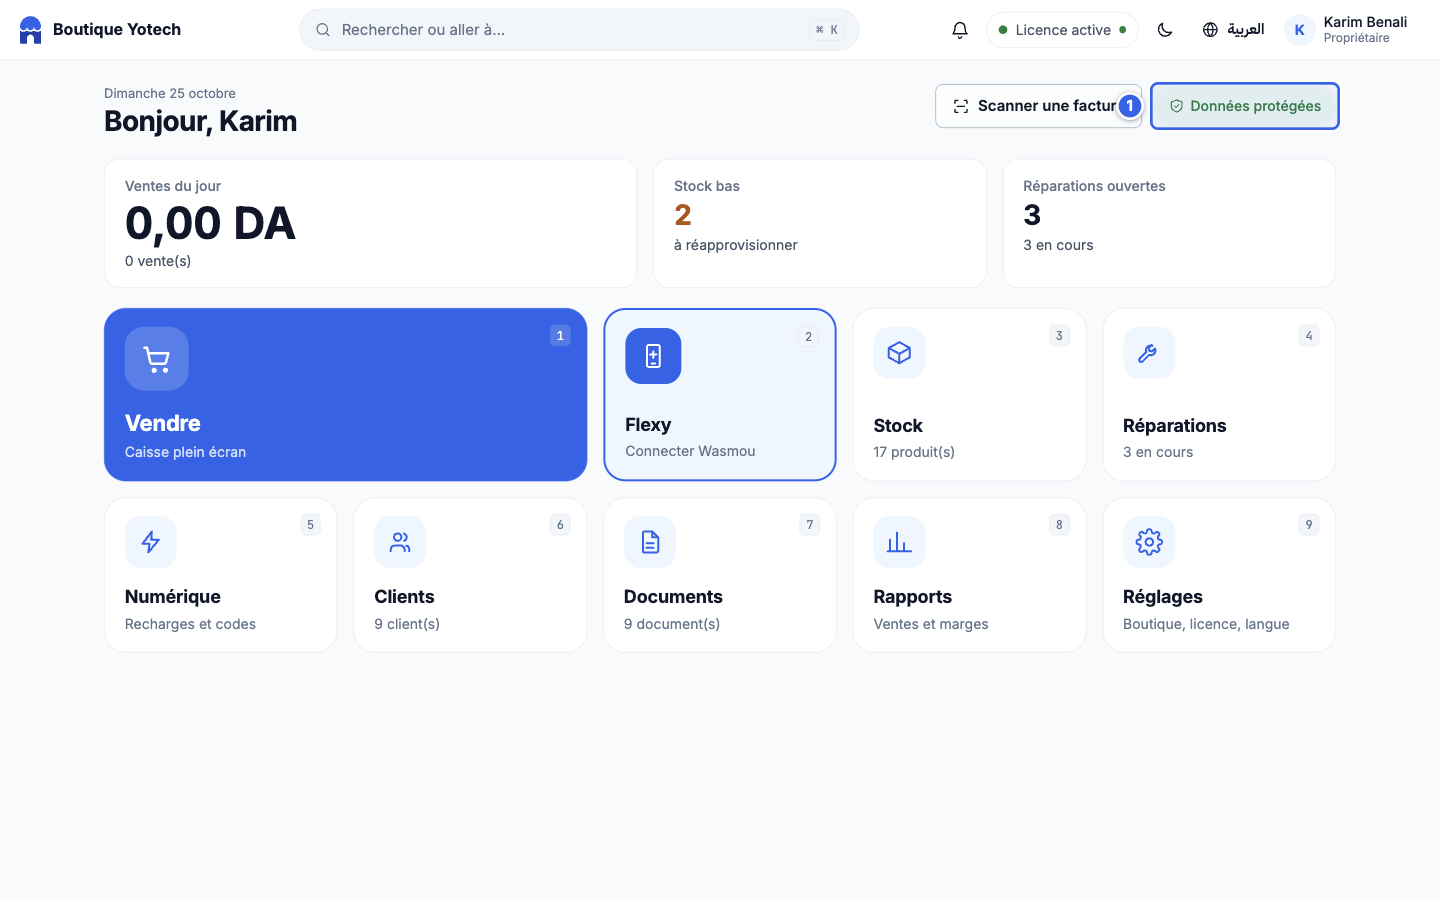Click the 'Licence active' status badge
Image resolution: width=1440 pixels, height=900 pixels.
click(1062, 30)
